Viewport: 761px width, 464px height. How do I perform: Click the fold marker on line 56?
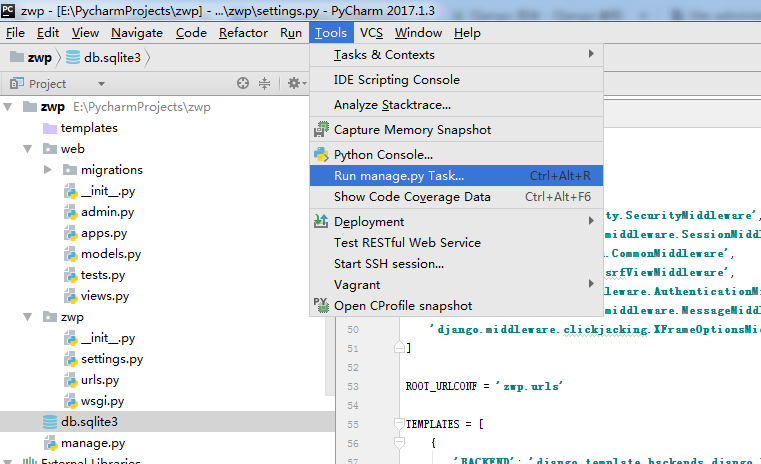pyautogui.click(x=399, y=443)
